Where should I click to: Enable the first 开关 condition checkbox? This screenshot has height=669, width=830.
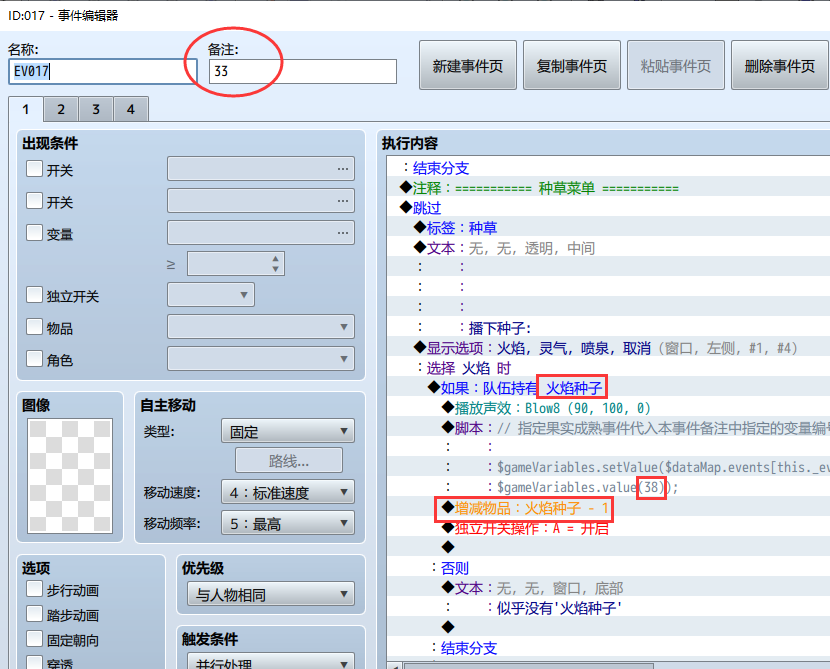coord(34,169)
